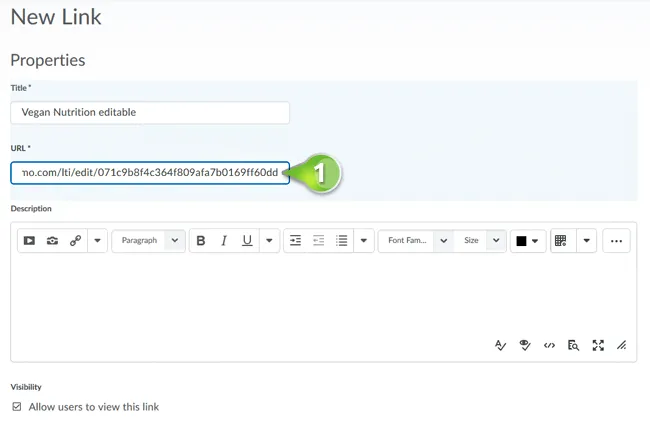Toggle underline formatting
The image size is (650, 433).
[x=247, y=240]
